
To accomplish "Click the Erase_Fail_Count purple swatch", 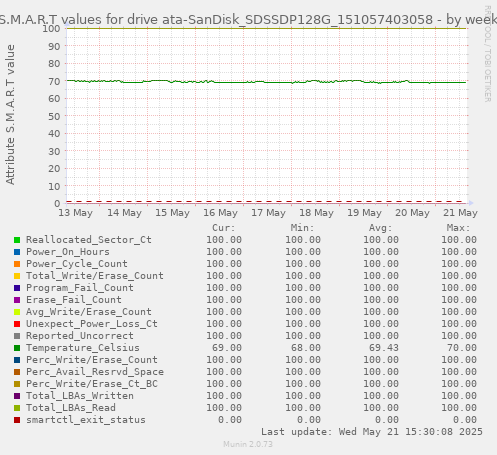I will coord(17,300).
